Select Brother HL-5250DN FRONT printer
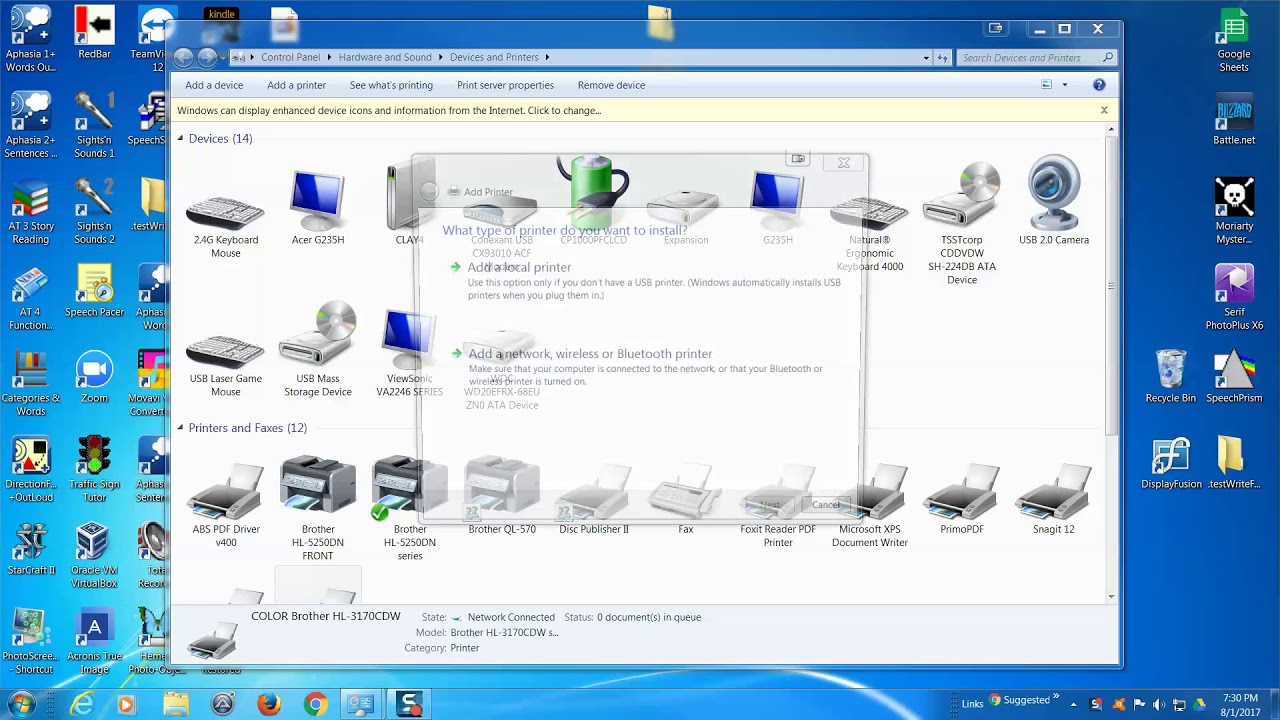This screenshot has height=720, width=1280. pyautogui.click(x=318, y=509)
